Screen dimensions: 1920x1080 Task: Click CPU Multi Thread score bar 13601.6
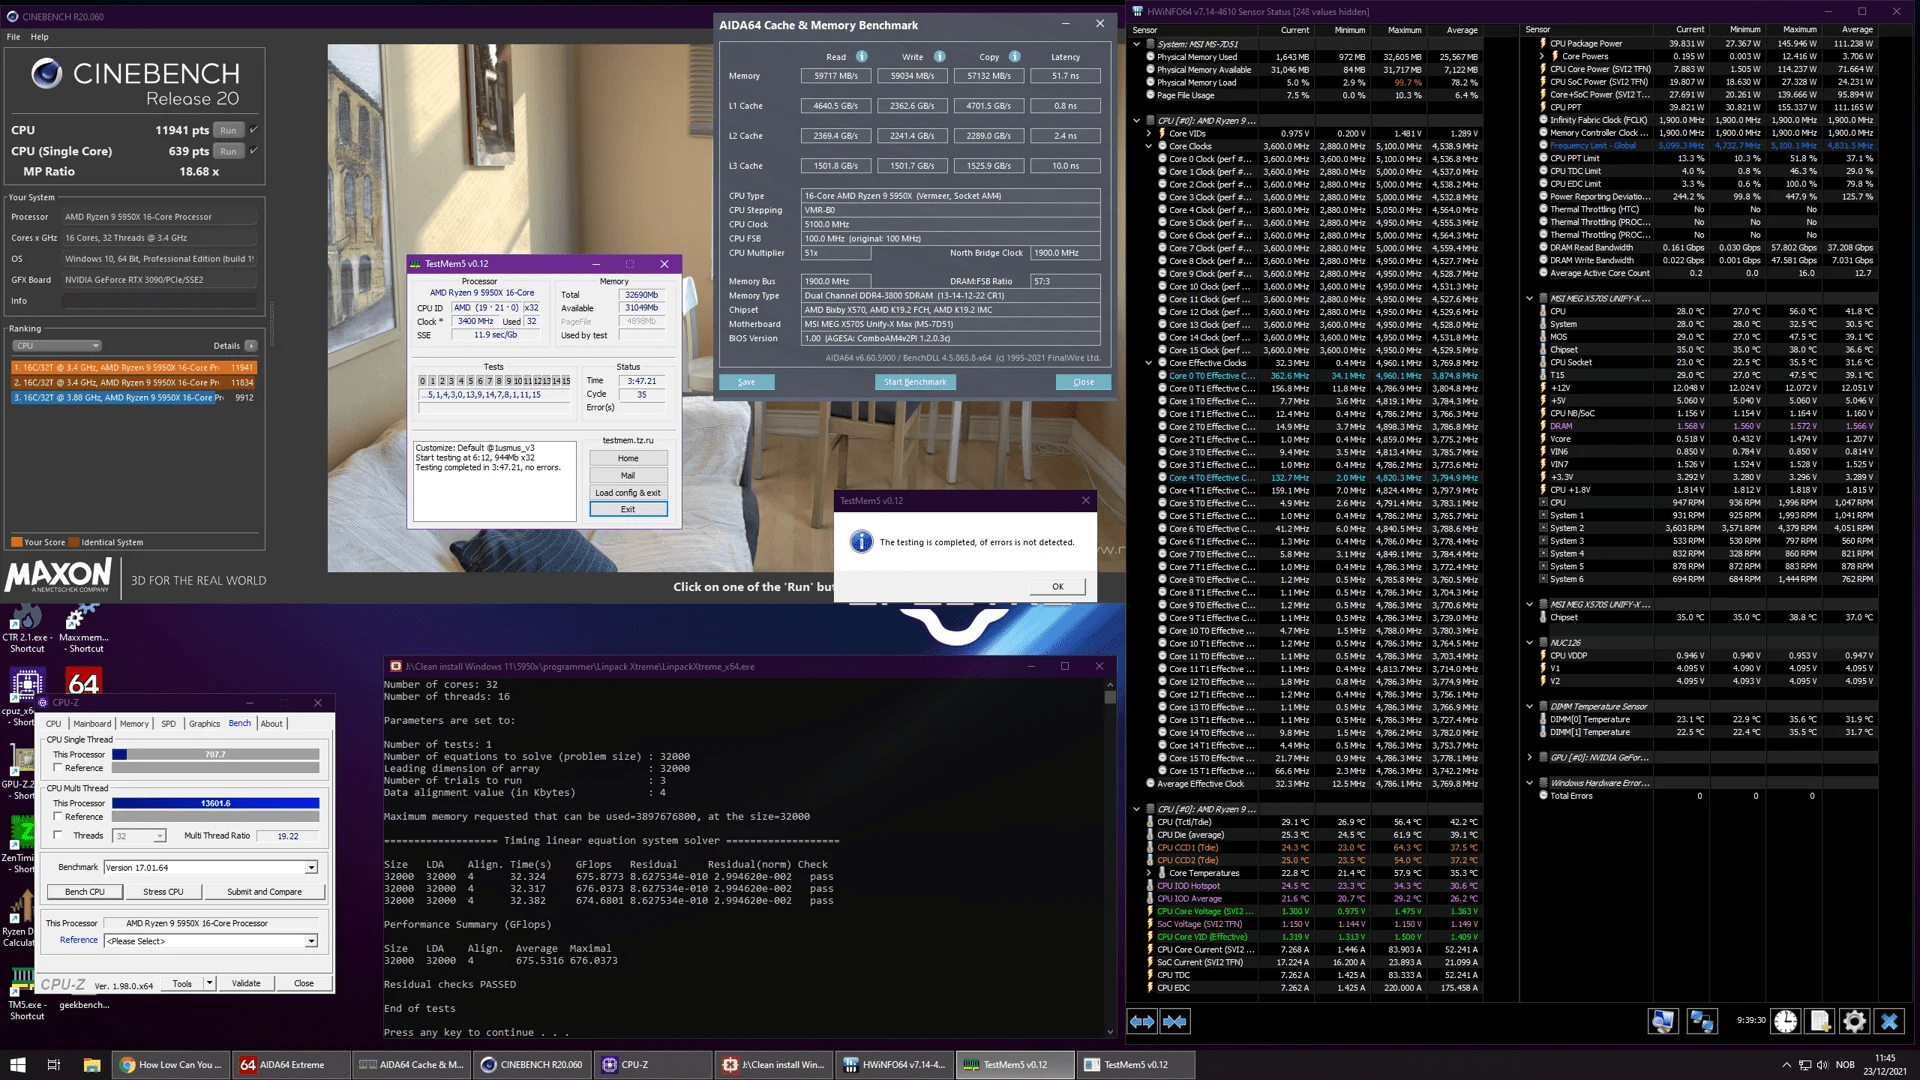tap(215, 803)
